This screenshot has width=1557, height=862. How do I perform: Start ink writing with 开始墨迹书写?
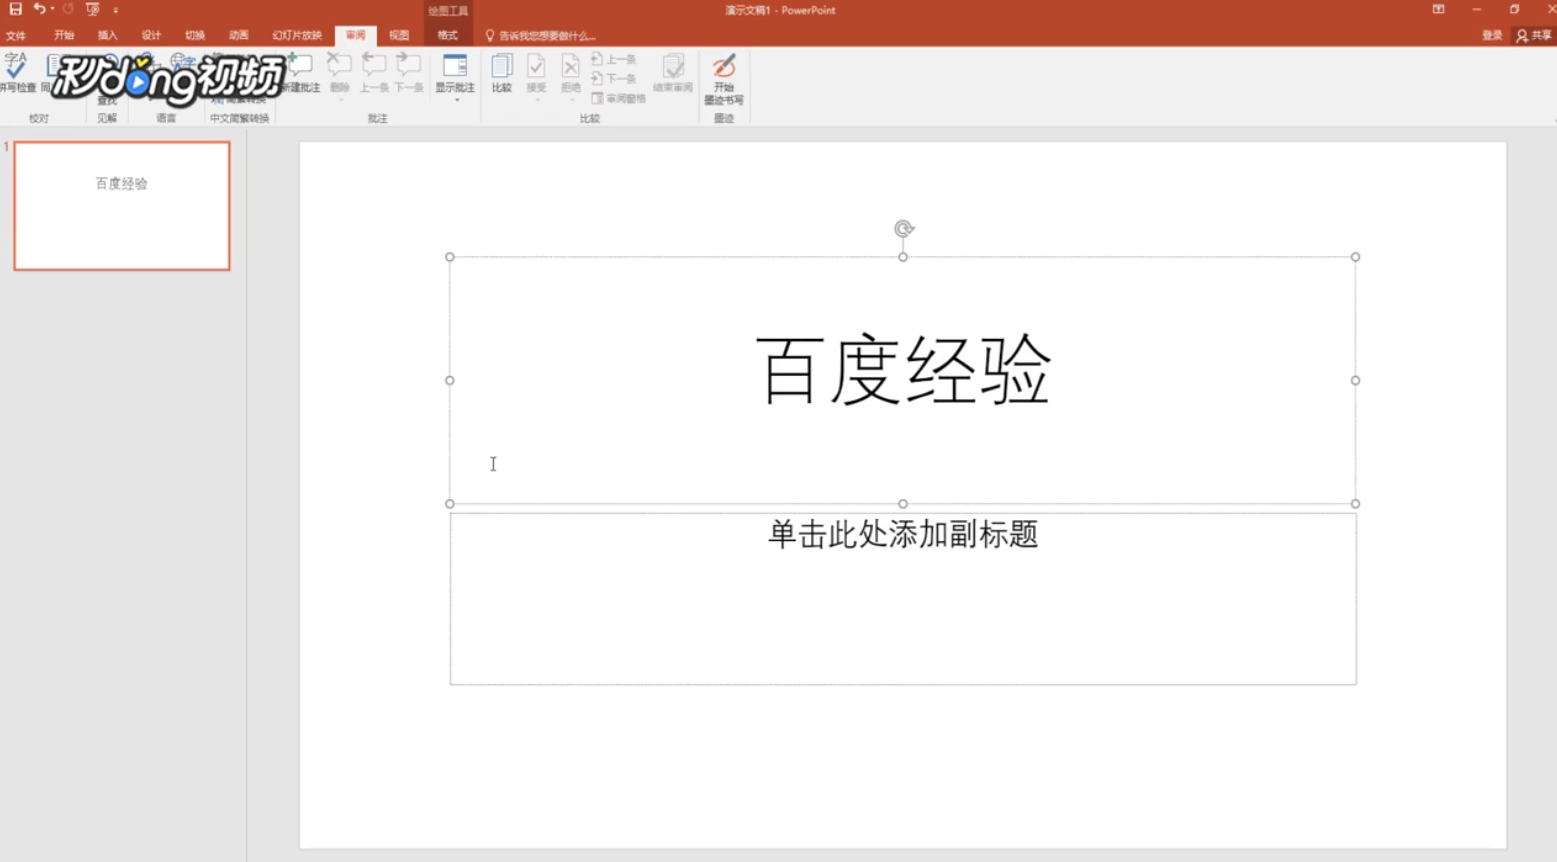tap(724, 79)
